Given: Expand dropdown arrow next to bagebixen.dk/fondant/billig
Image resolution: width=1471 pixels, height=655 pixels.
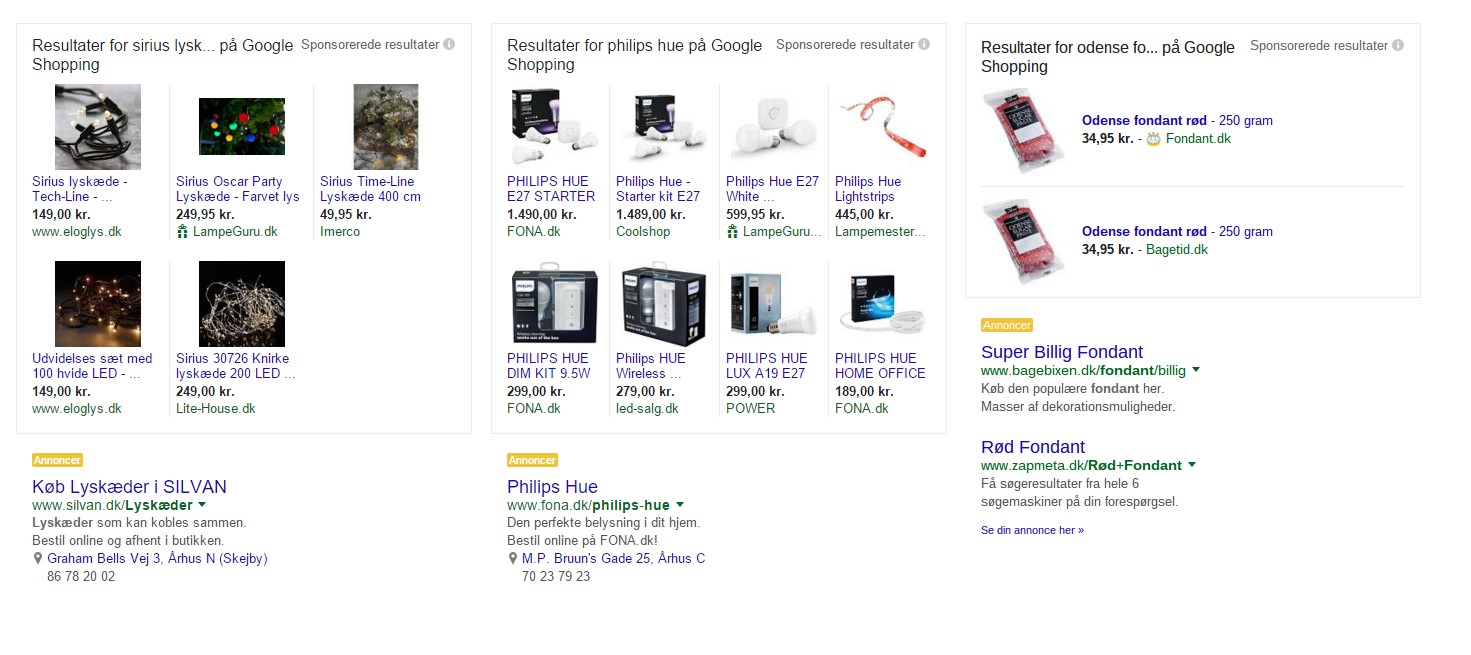Looking at the screenshot, I should [x=1196, y=370].
